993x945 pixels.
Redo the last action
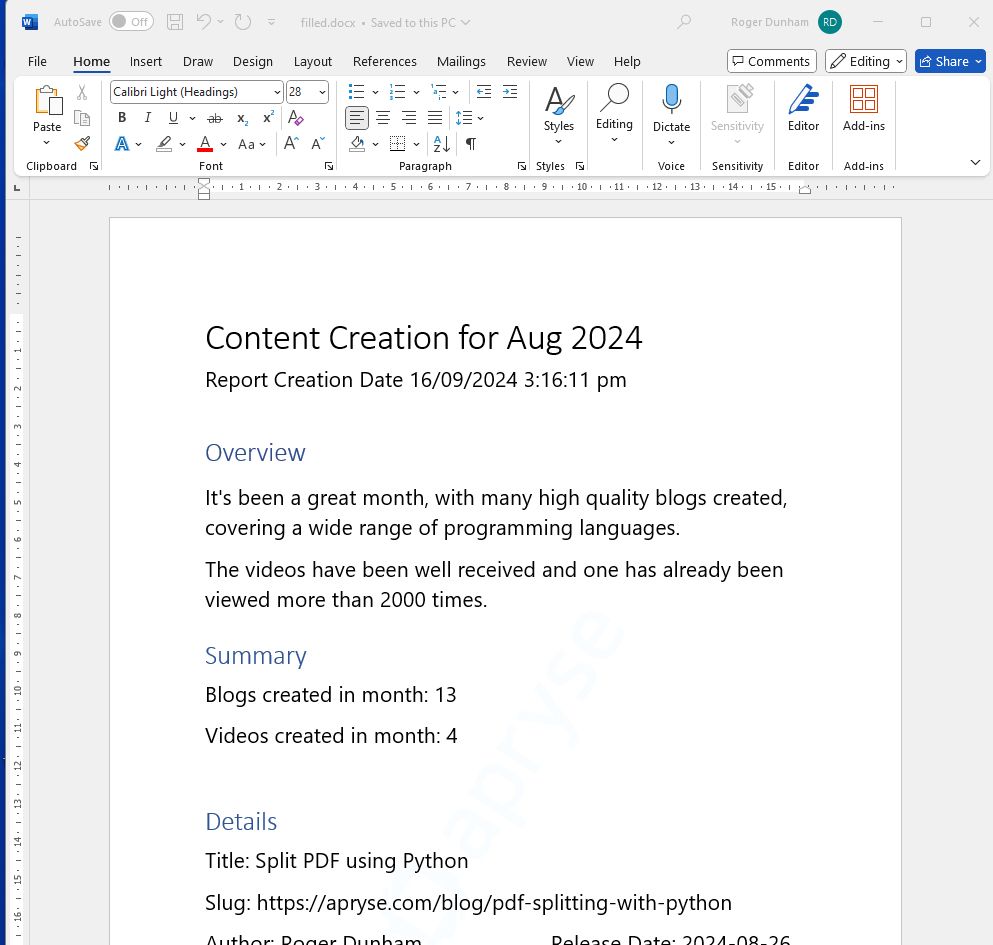point(243,22)
